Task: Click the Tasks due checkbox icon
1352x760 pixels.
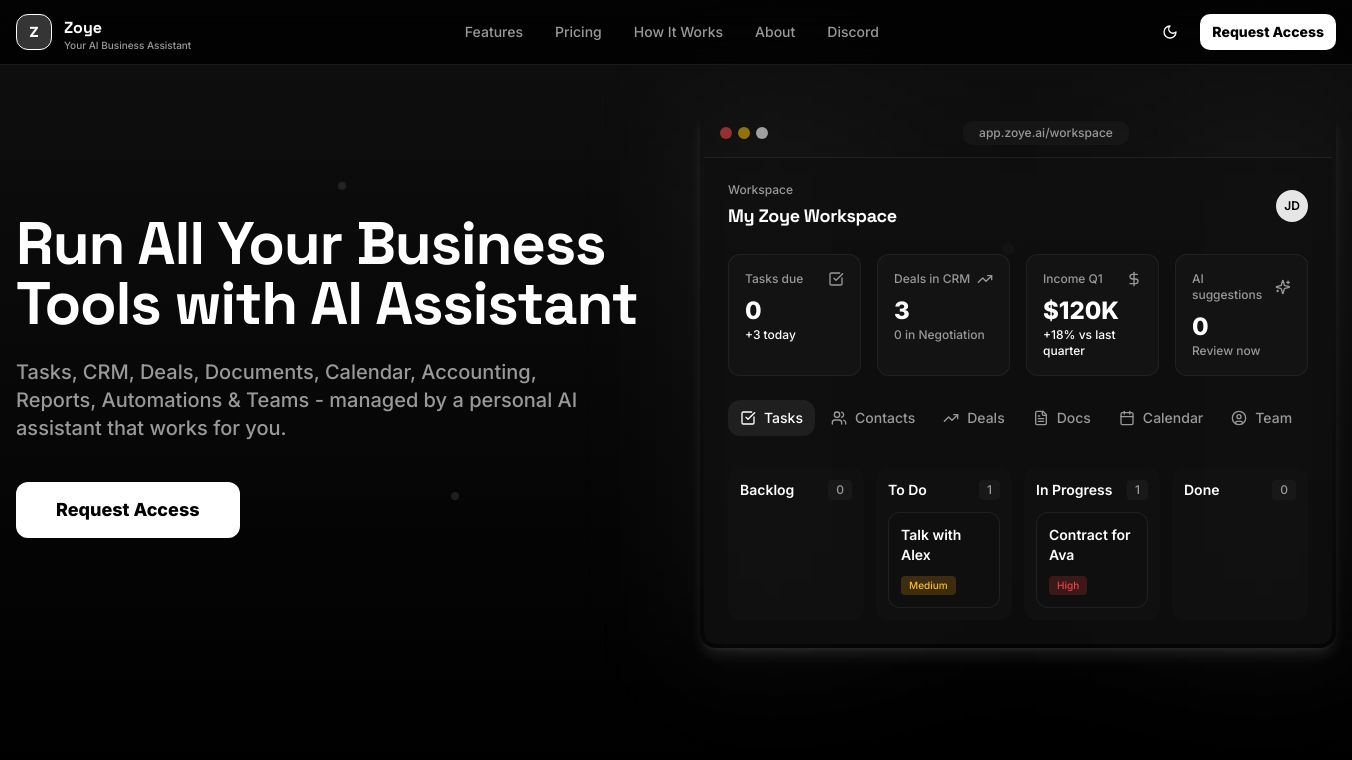Action: pos(836,279)
